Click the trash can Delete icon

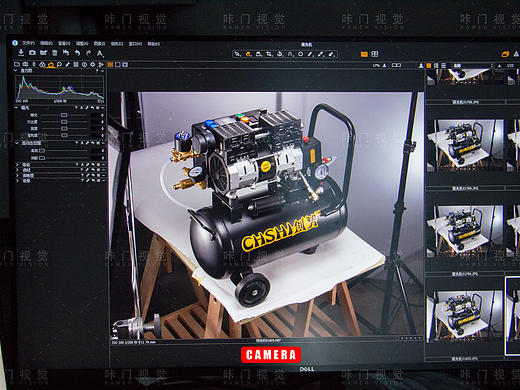[x=54, y=53]
